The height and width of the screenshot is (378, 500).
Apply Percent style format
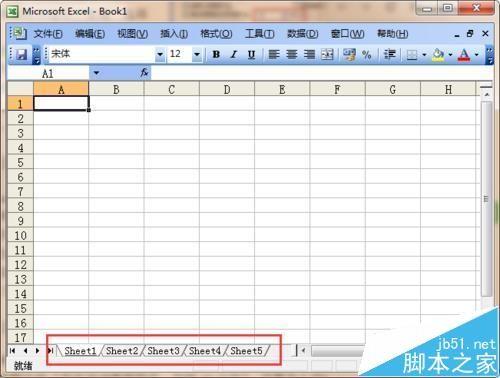pyautogui.click(x=367, y=54)
